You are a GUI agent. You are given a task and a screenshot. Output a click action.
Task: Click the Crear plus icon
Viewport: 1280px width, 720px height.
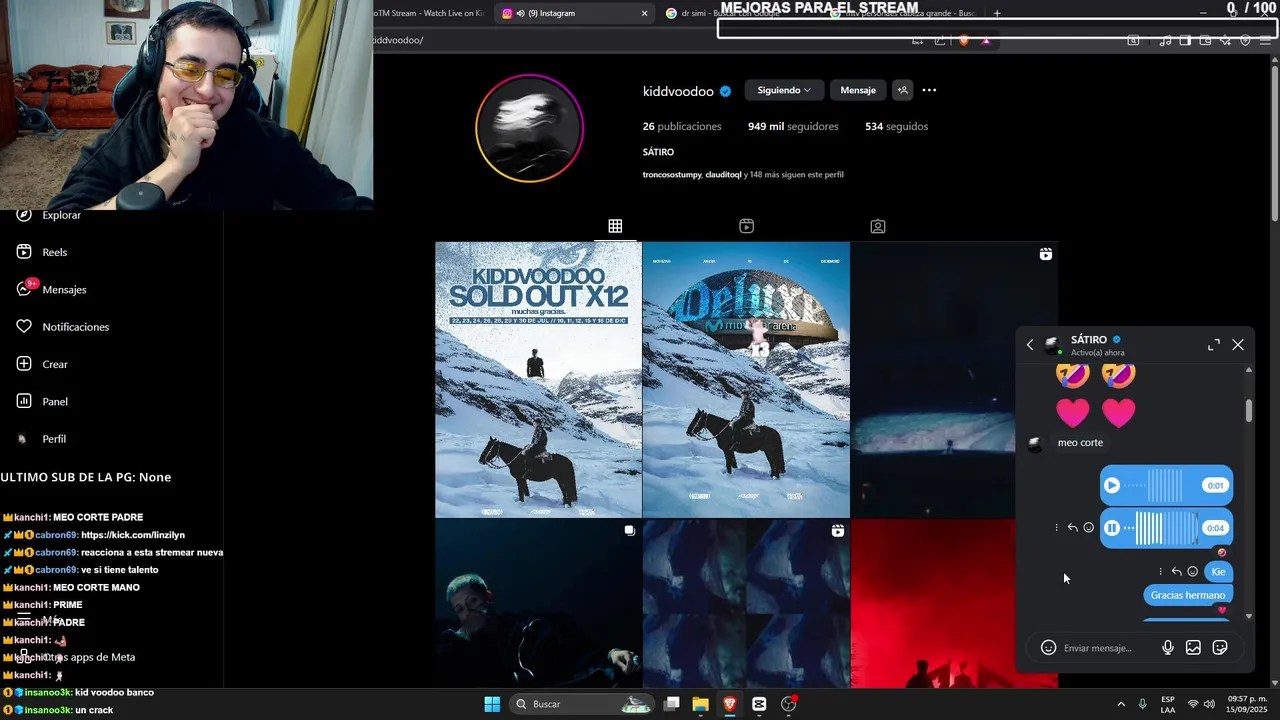coord(24,364)
